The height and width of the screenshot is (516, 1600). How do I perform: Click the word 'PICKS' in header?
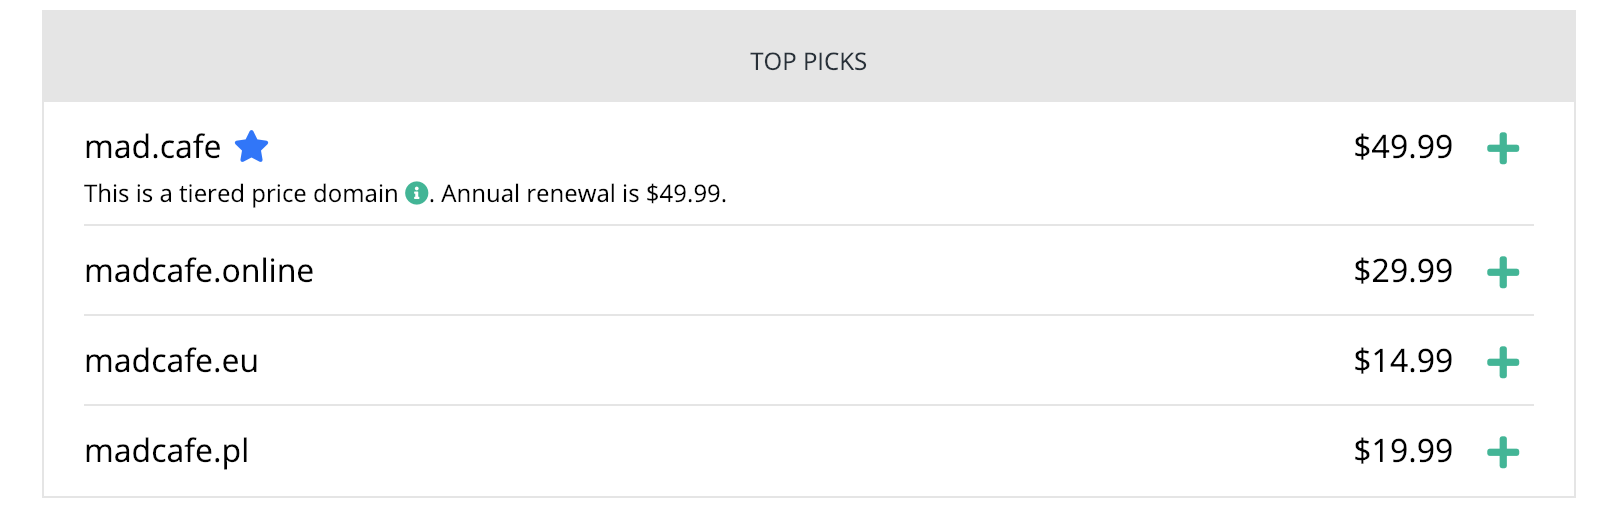[x=835, y=62]
